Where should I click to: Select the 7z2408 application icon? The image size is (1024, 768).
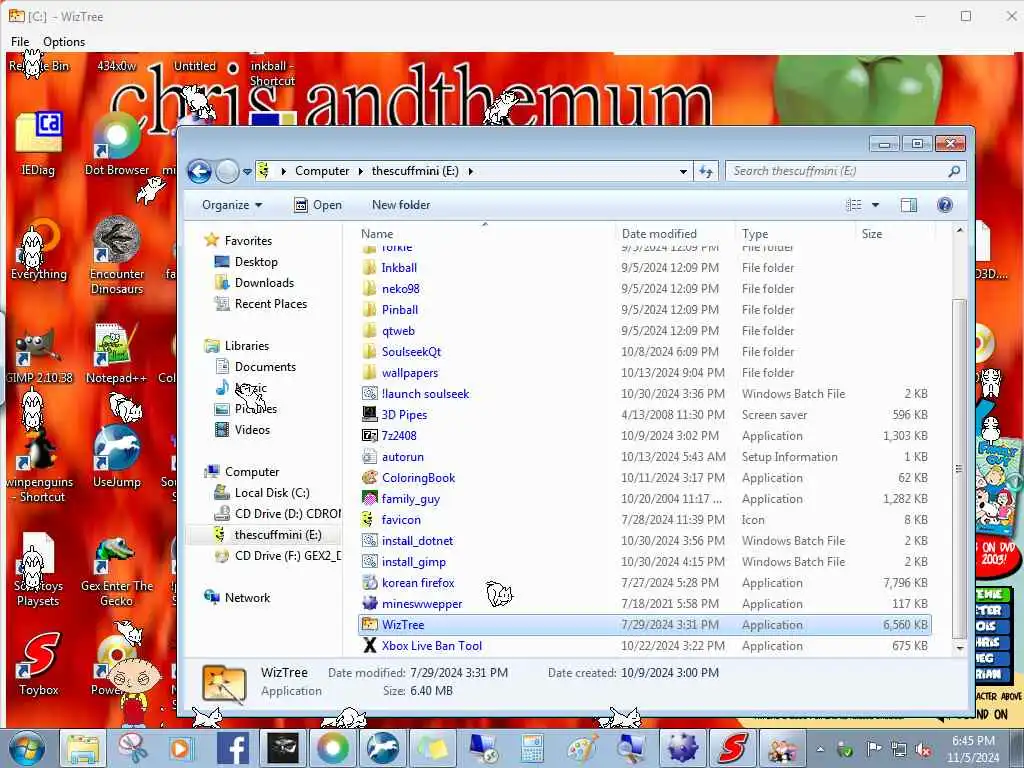370,436
